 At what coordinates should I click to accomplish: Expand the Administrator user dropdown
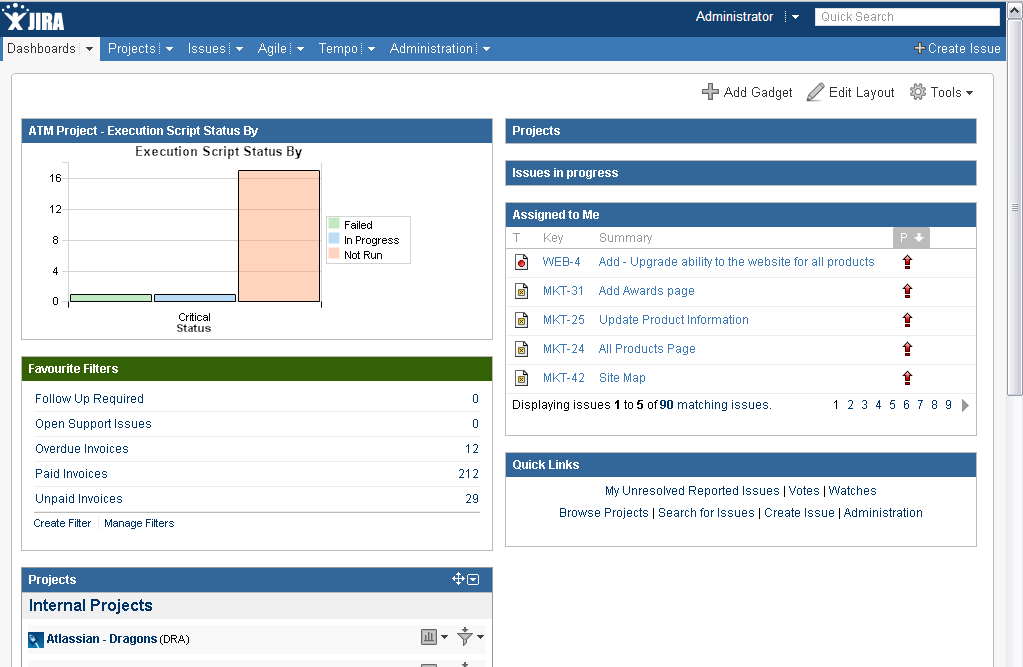(794, 17)
